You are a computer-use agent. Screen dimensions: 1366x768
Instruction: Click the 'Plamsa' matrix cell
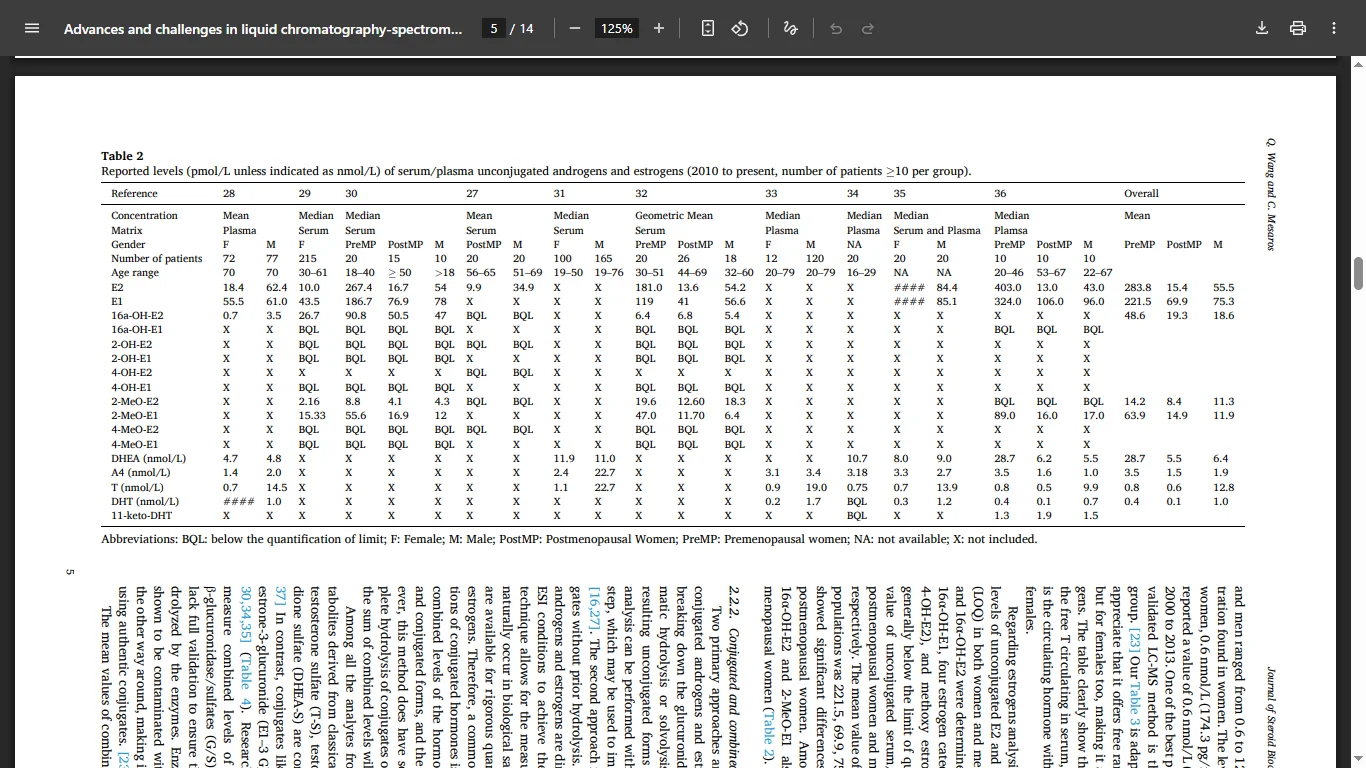[1011, 230]
